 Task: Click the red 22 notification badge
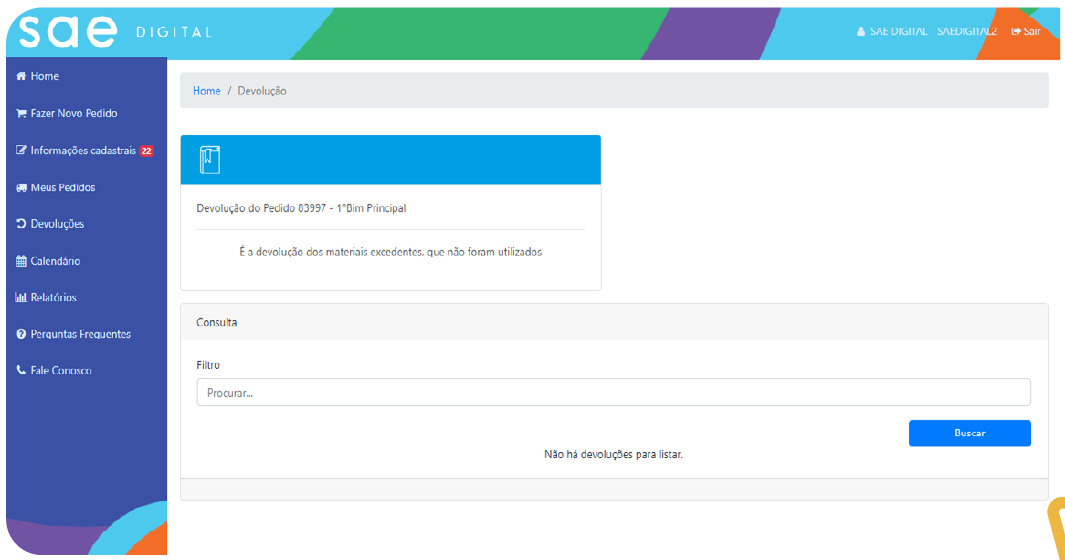[147, 151]
